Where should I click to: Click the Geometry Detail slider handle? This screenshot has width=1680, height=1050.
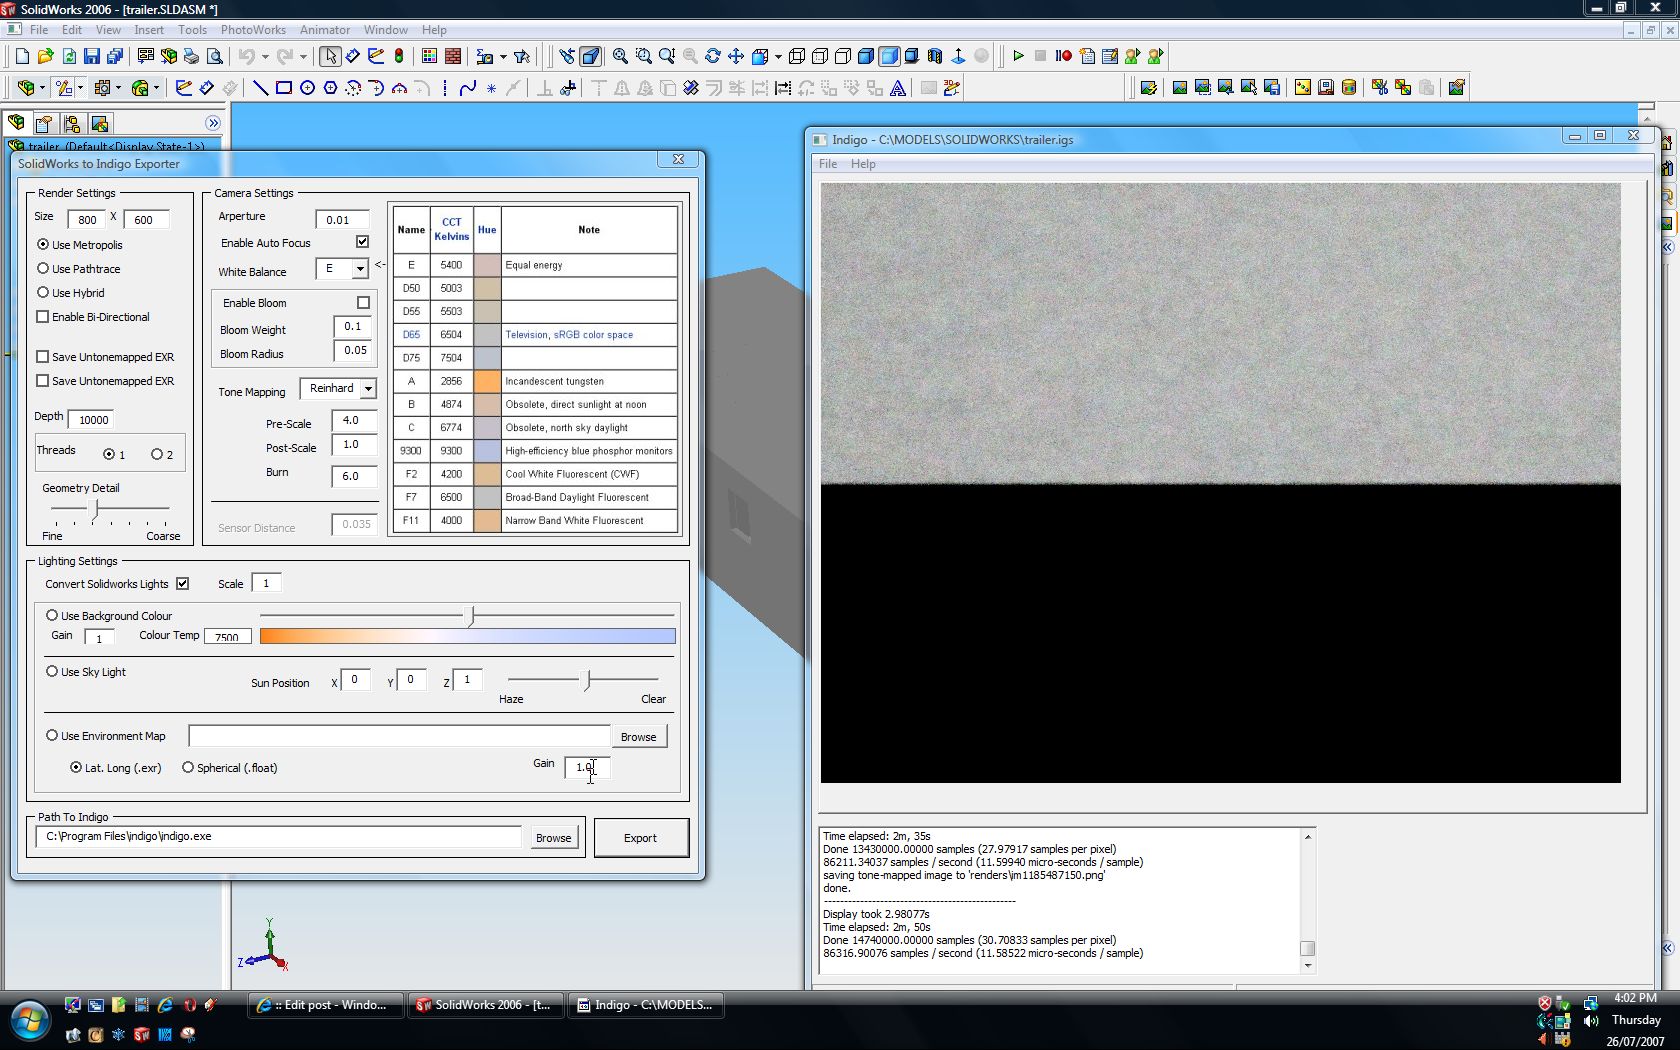96,510
